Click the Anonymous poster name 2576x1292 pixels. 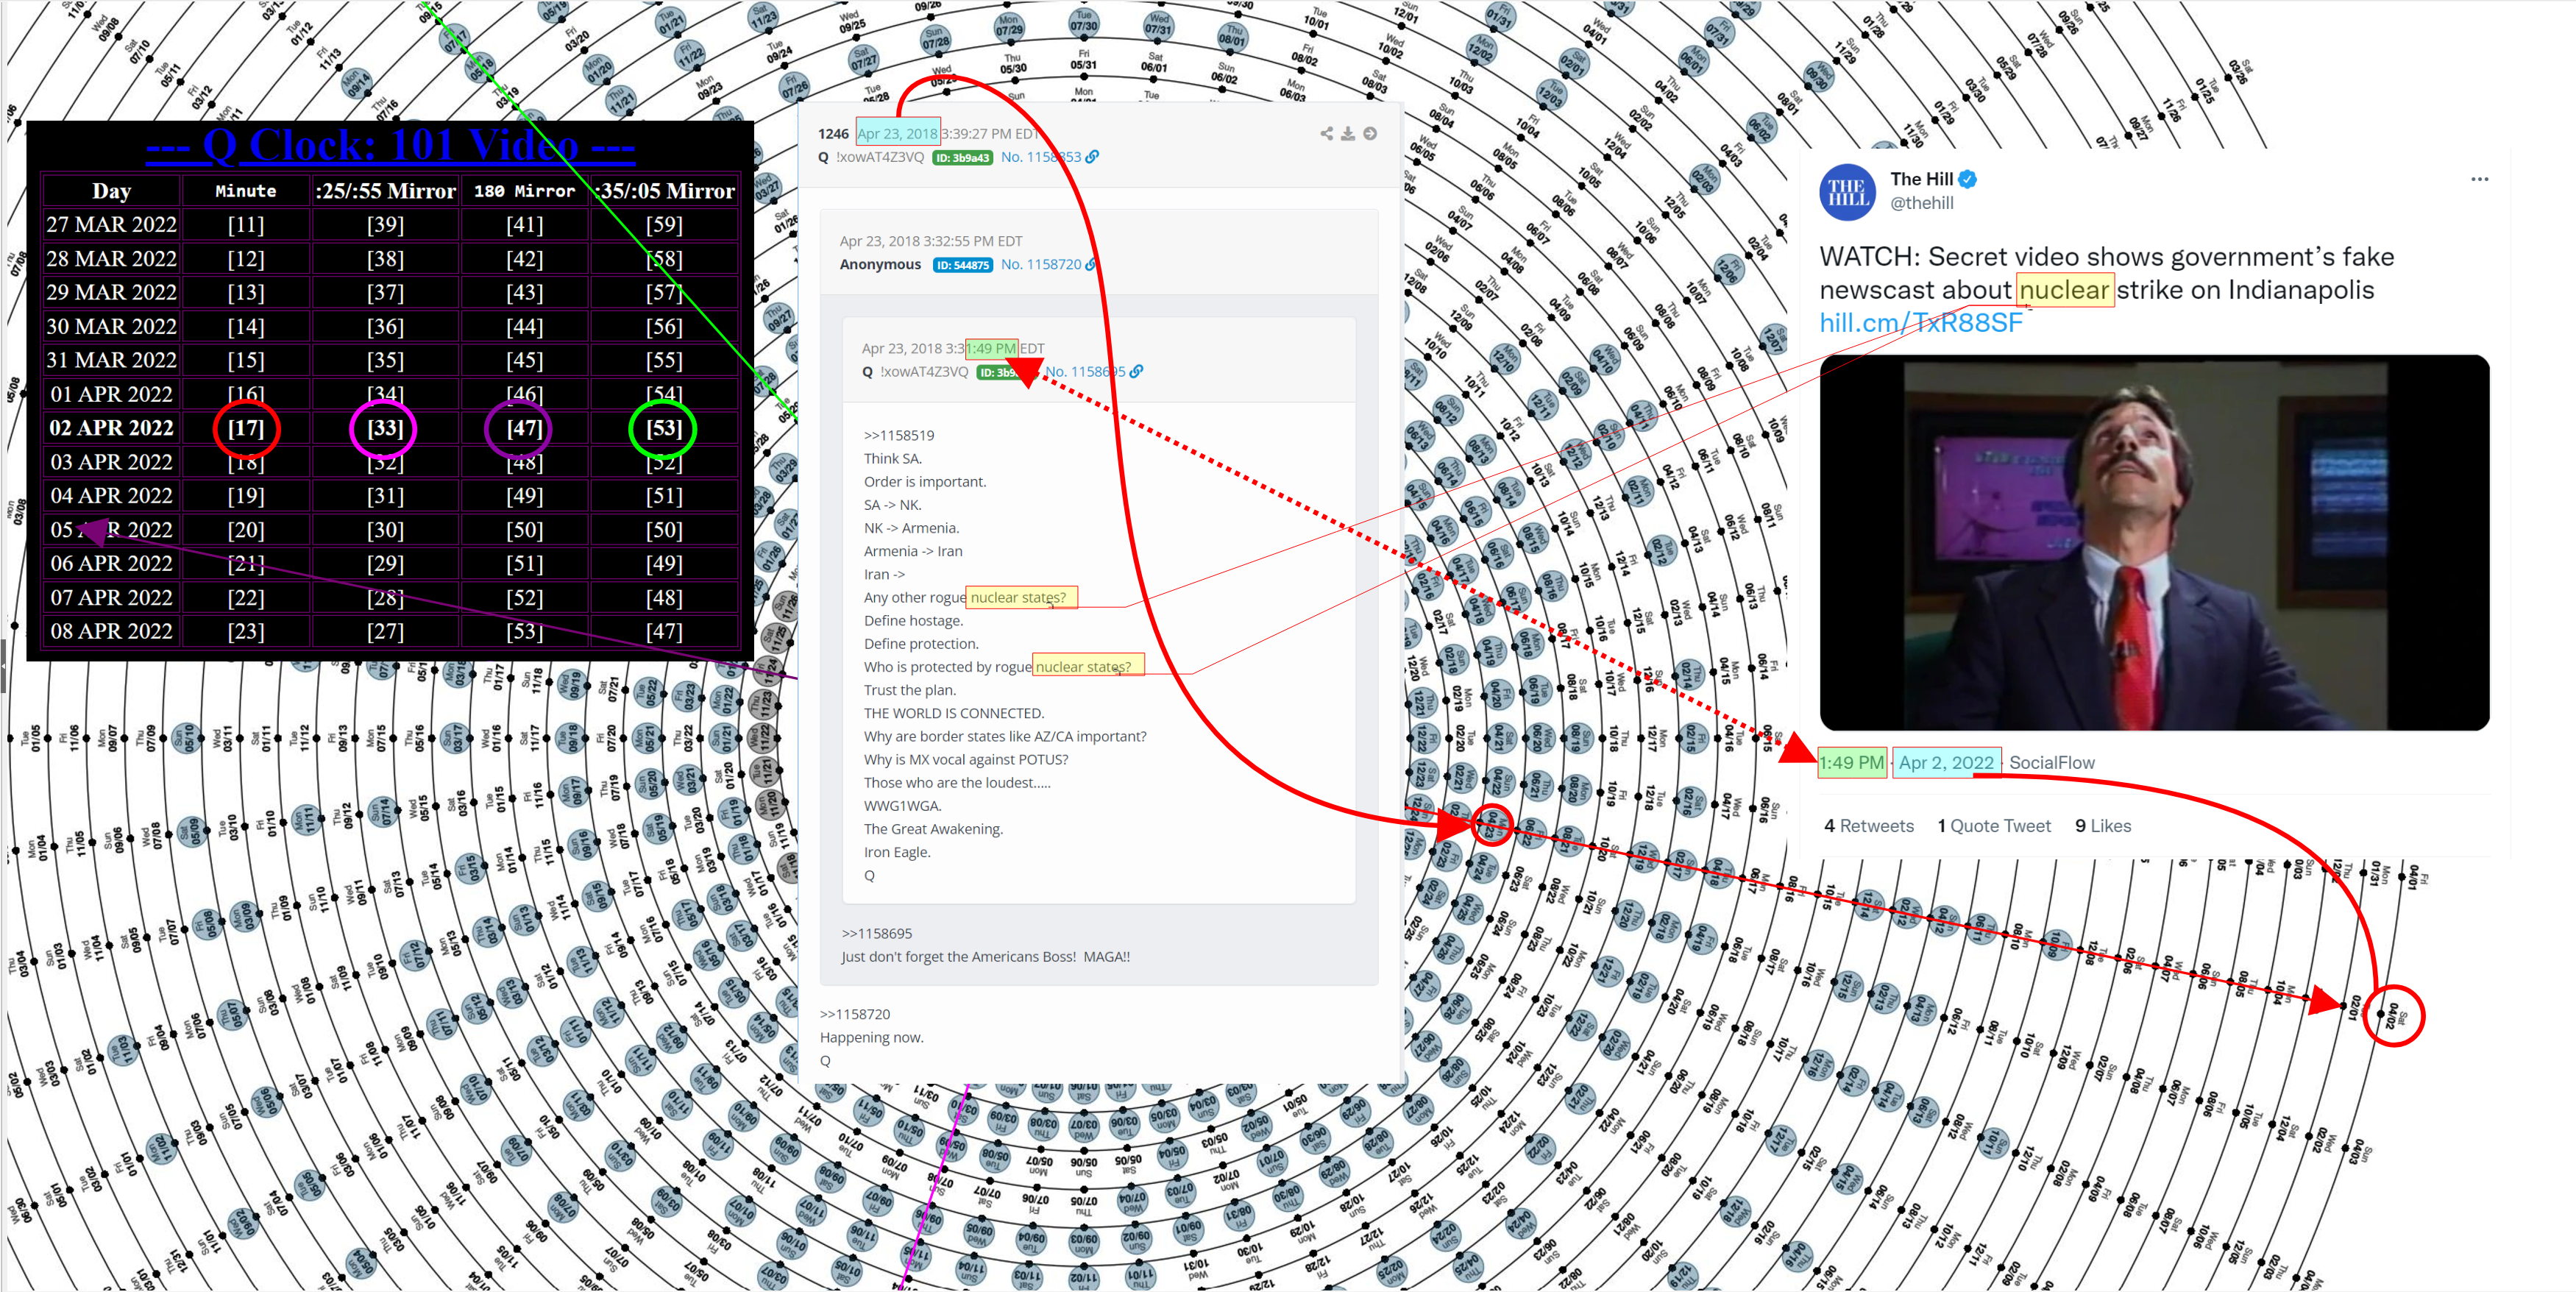tap(880, 265)
